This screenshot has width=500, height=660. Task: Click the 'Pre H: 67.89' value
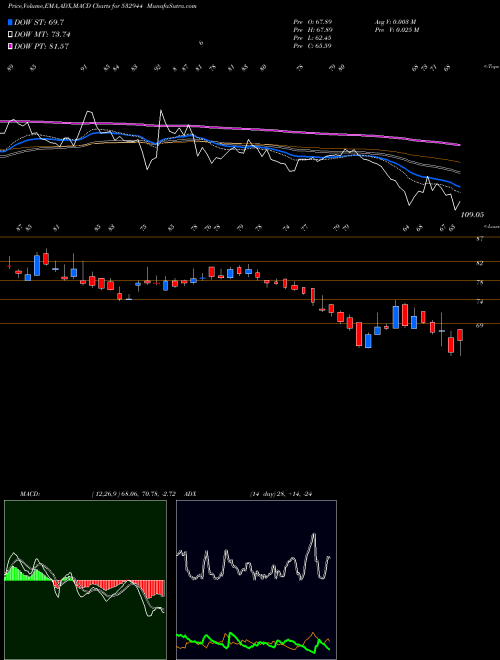[313, 29]
